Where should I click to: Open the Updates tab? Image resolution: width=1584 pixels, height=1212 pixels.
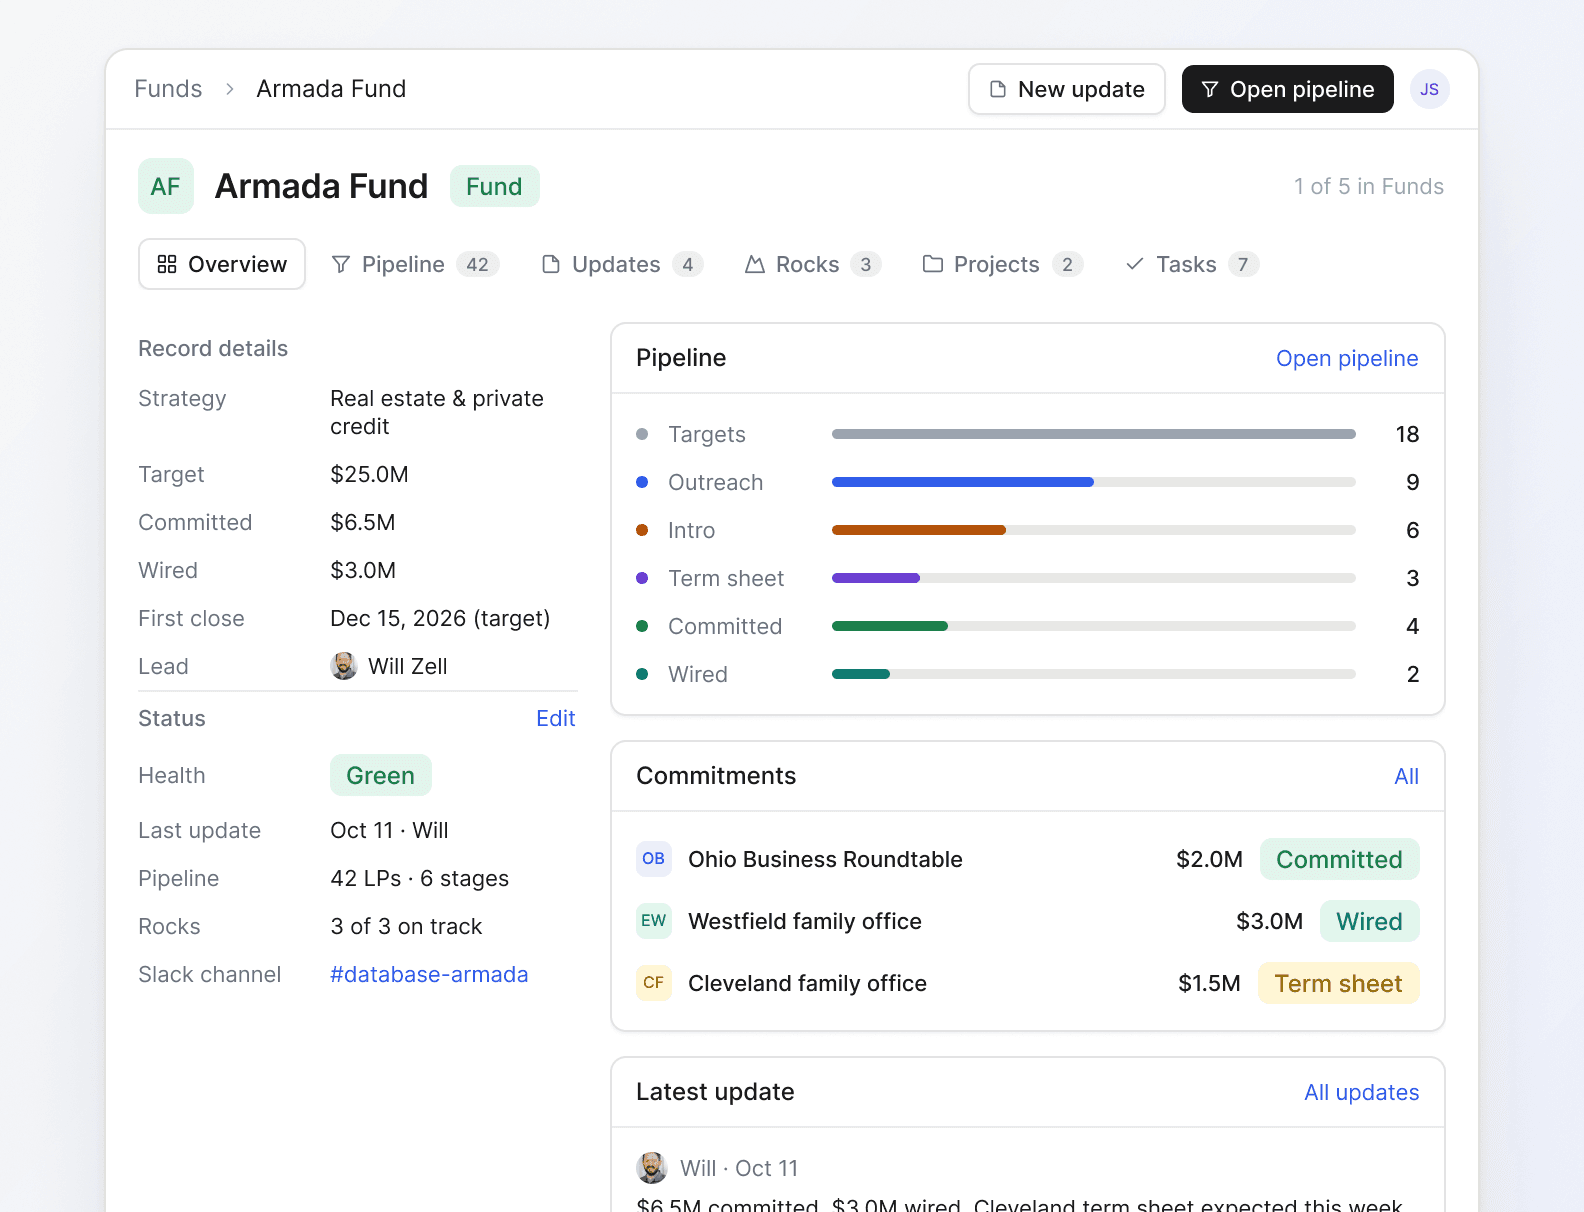[x=622, y=264]
